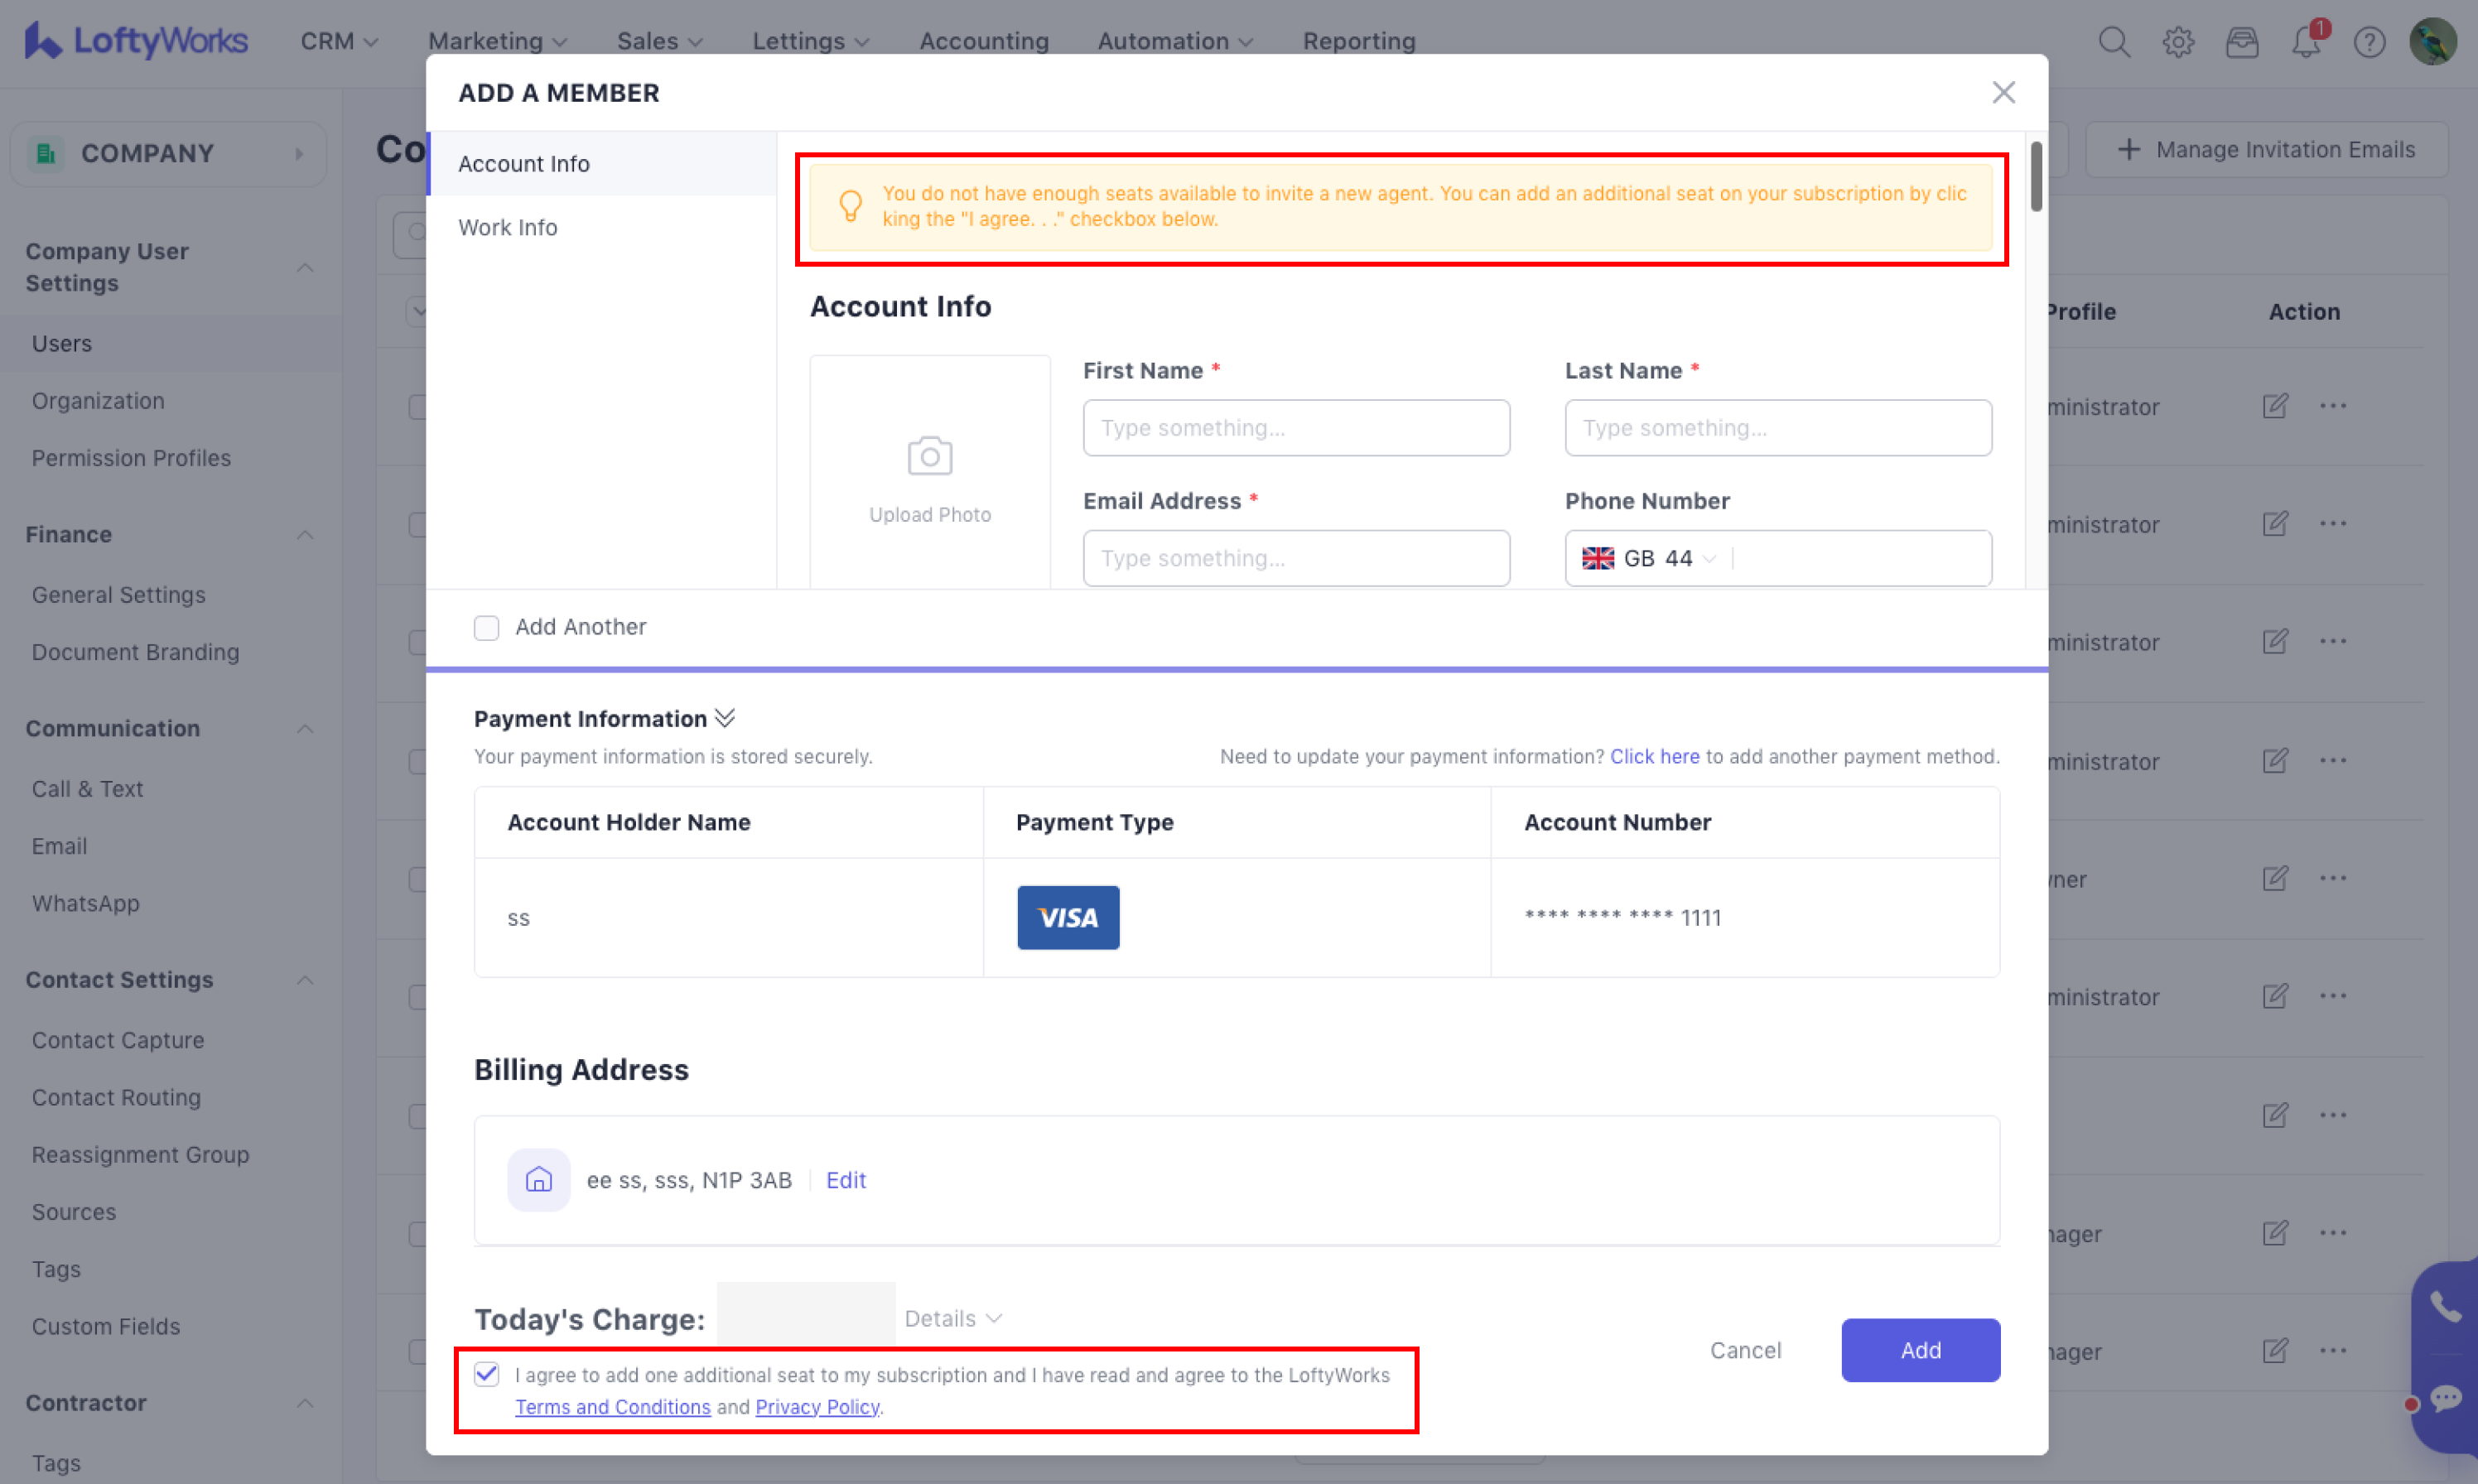Click the help question mark icon
2478x1484 pixels.
point(2369,42)
